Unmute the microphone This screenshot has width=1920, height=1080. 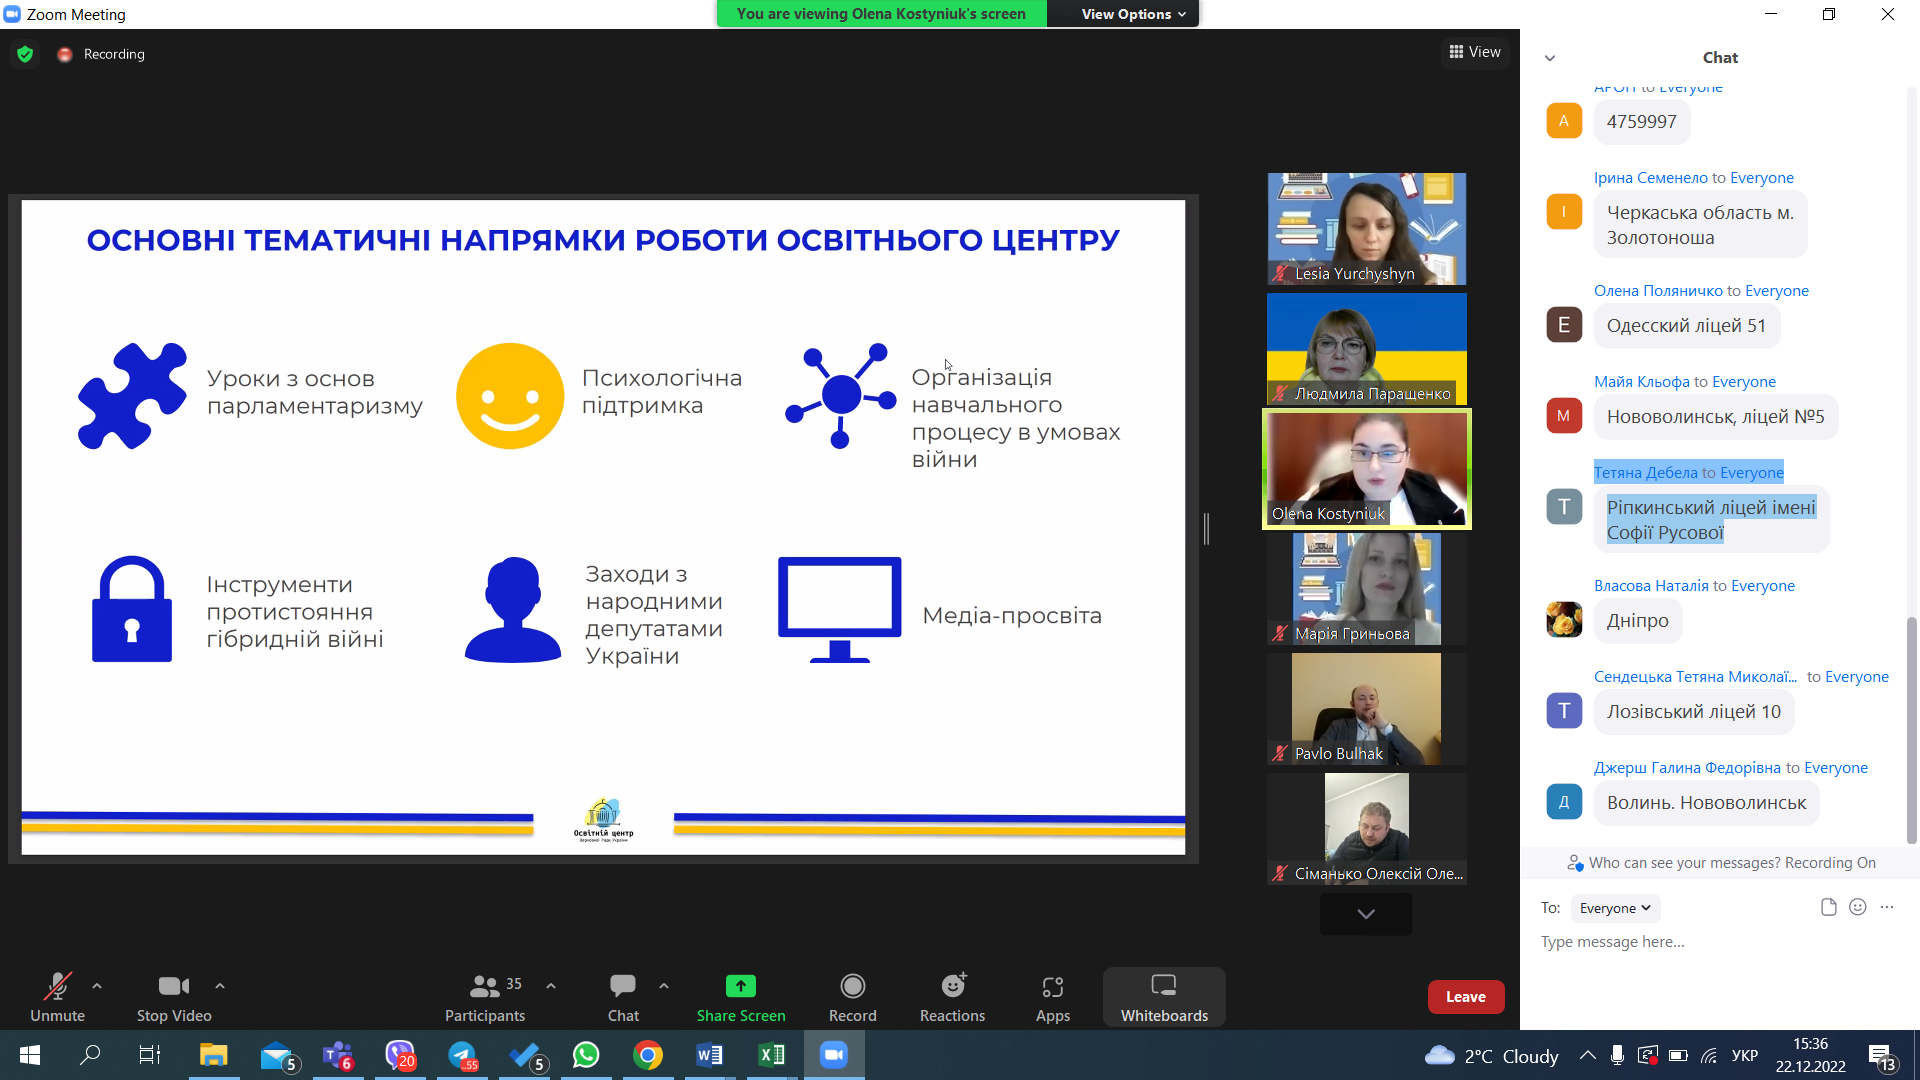(x=57, y=987)
